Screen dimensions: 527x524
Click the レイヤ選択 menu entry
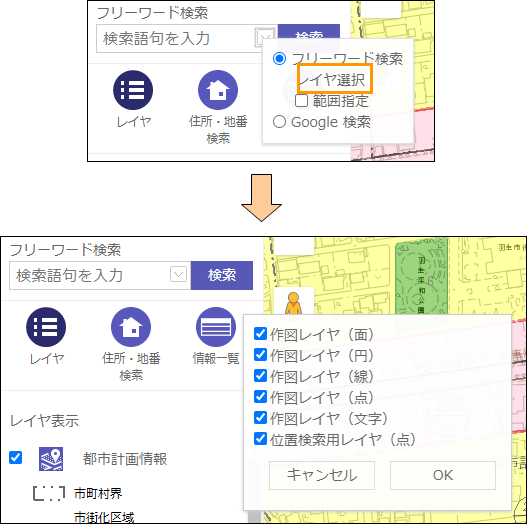[x=332, y=80]
